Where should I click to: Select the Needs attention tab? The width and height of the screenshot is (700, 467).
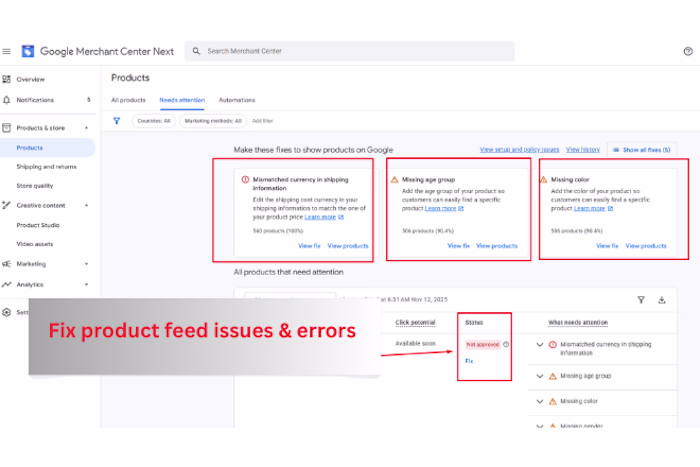tap(182, 100)
